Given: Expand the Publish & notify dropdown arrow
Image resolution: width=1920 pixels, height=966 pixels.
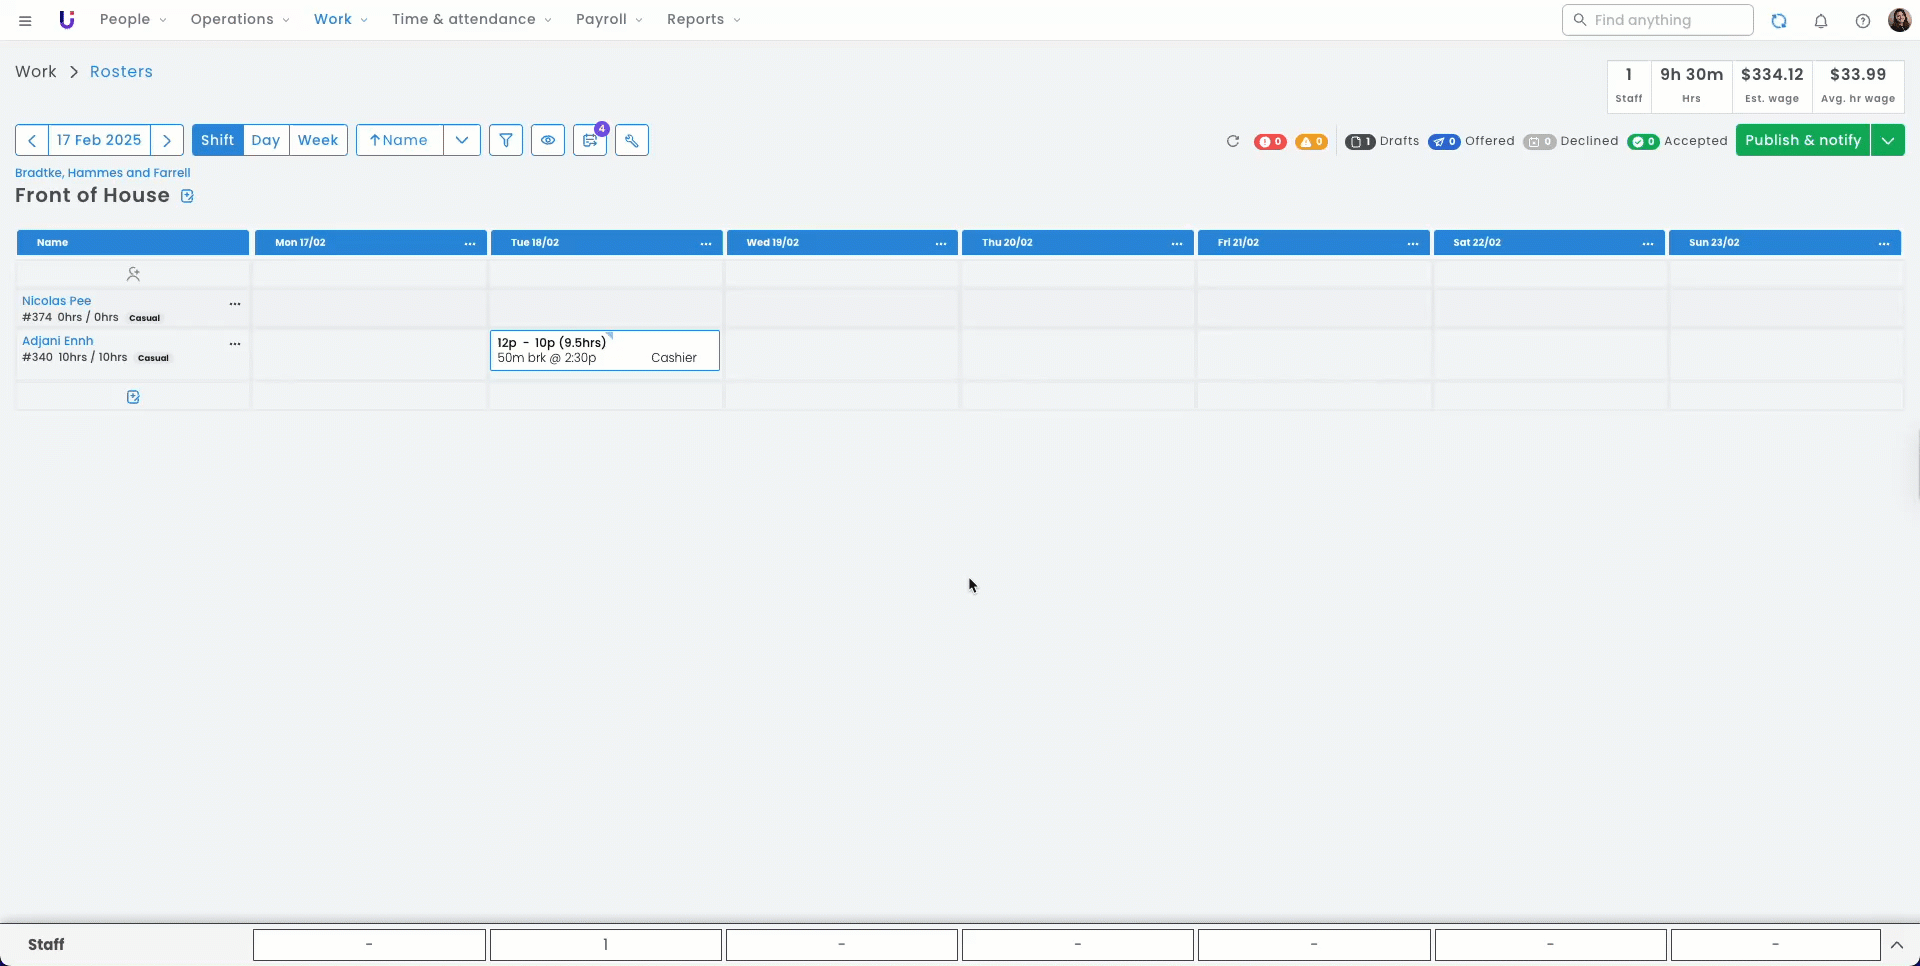Looking at the screenshot, I should (1888, 140).
